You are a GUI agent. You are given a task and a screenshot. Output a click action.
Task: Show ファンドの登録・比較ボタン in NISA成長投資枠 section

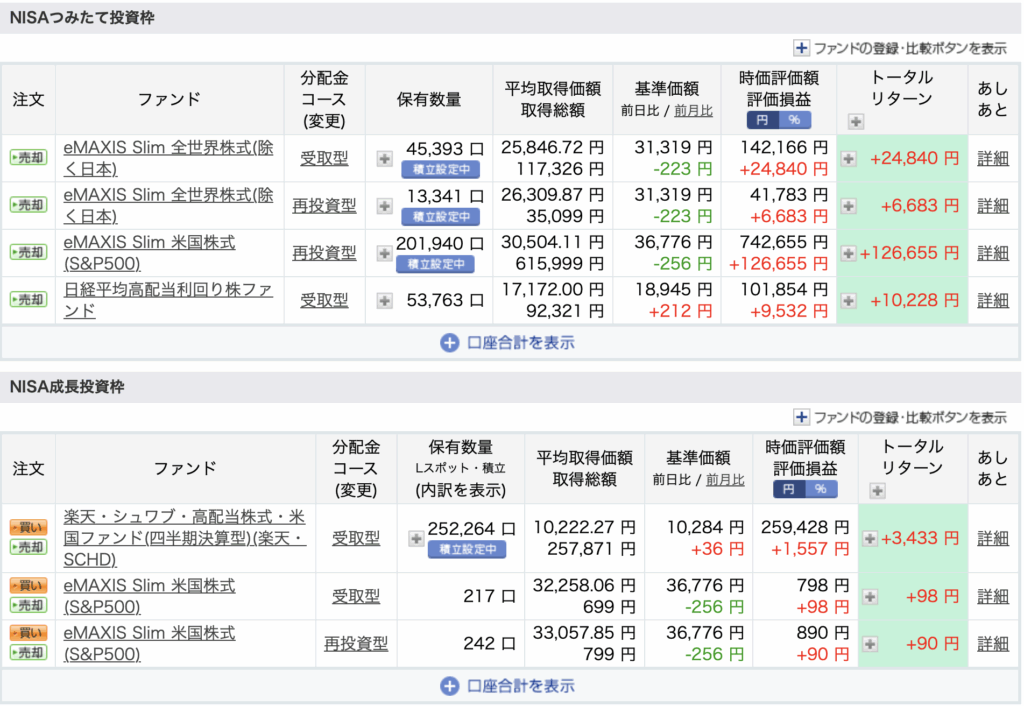tap(900, 417)
